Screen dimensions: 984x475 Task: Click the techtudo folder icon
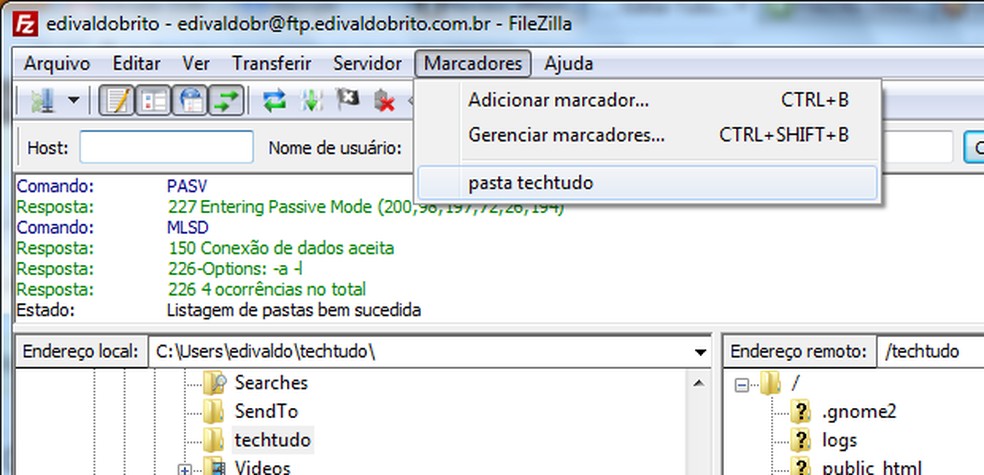214,440
